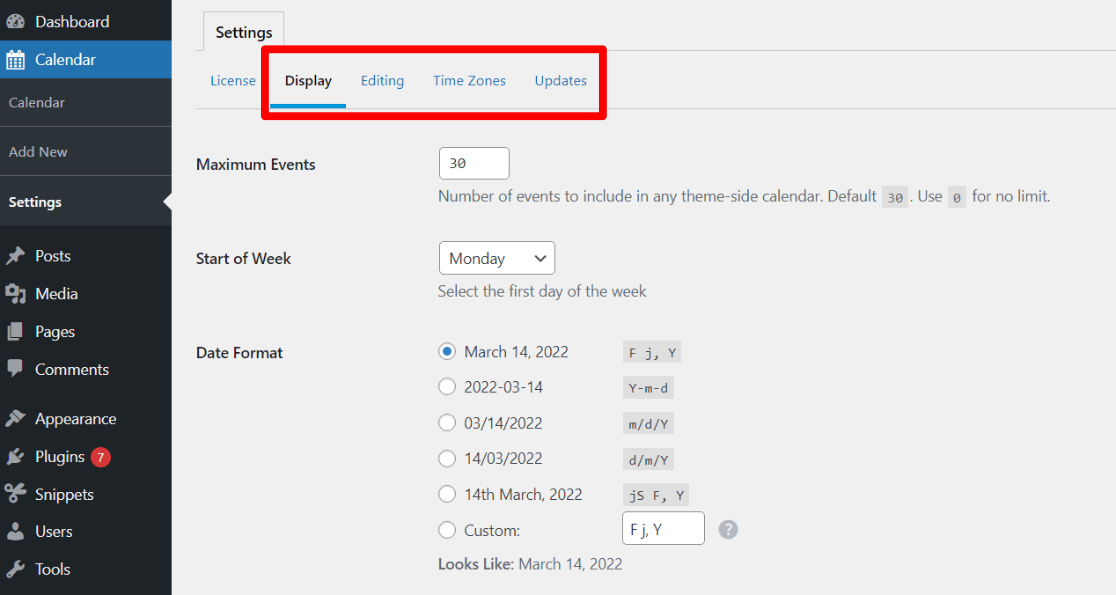Choose the 14th March, 2022 format

(x=447, y=493)
